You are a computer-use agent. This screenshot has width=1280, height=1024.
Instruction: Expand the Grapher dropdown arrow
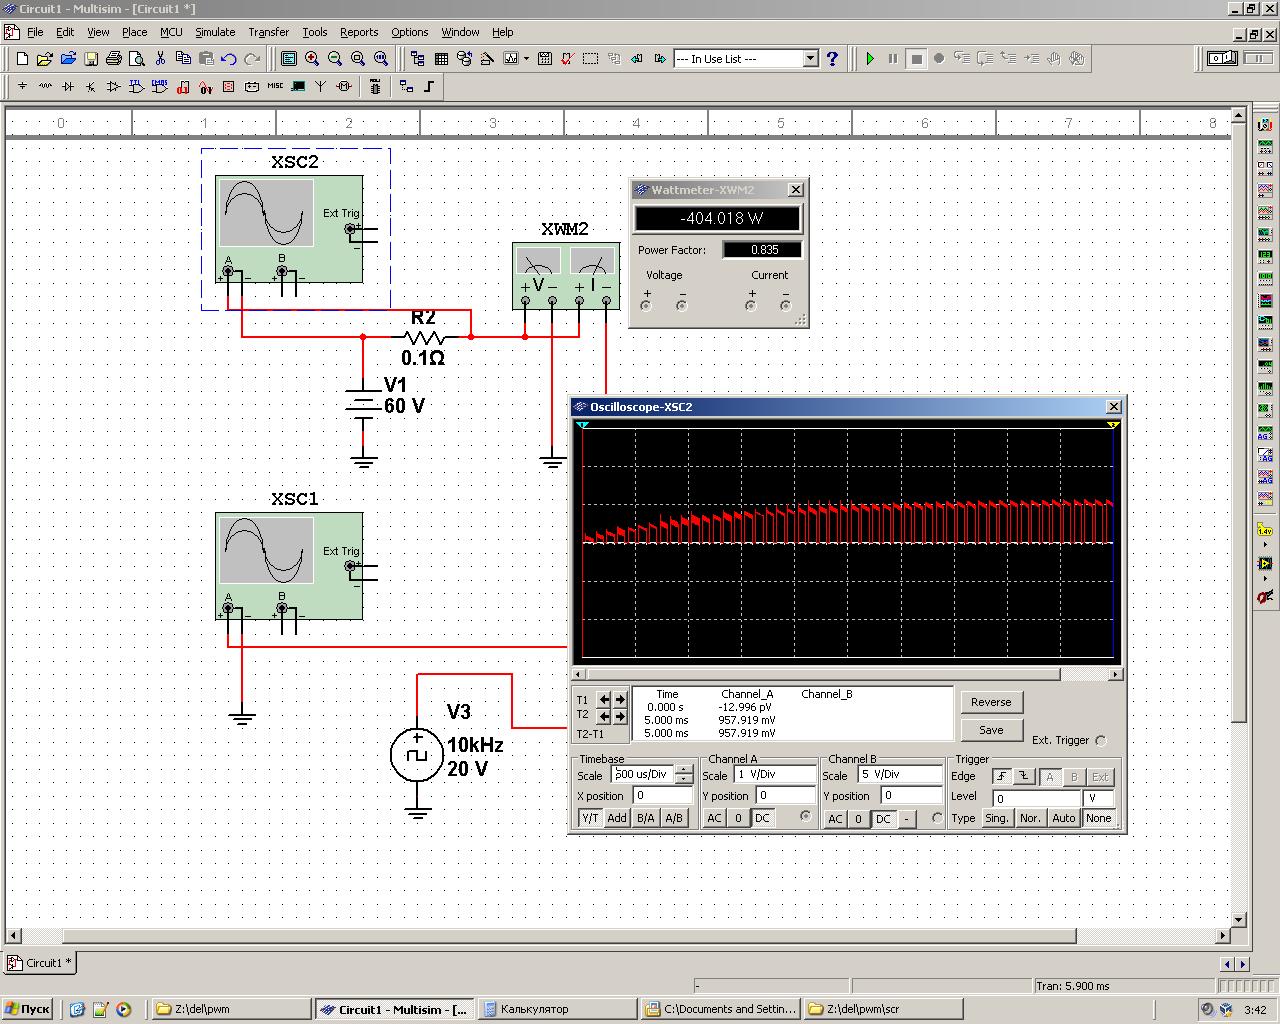(526, 59)
